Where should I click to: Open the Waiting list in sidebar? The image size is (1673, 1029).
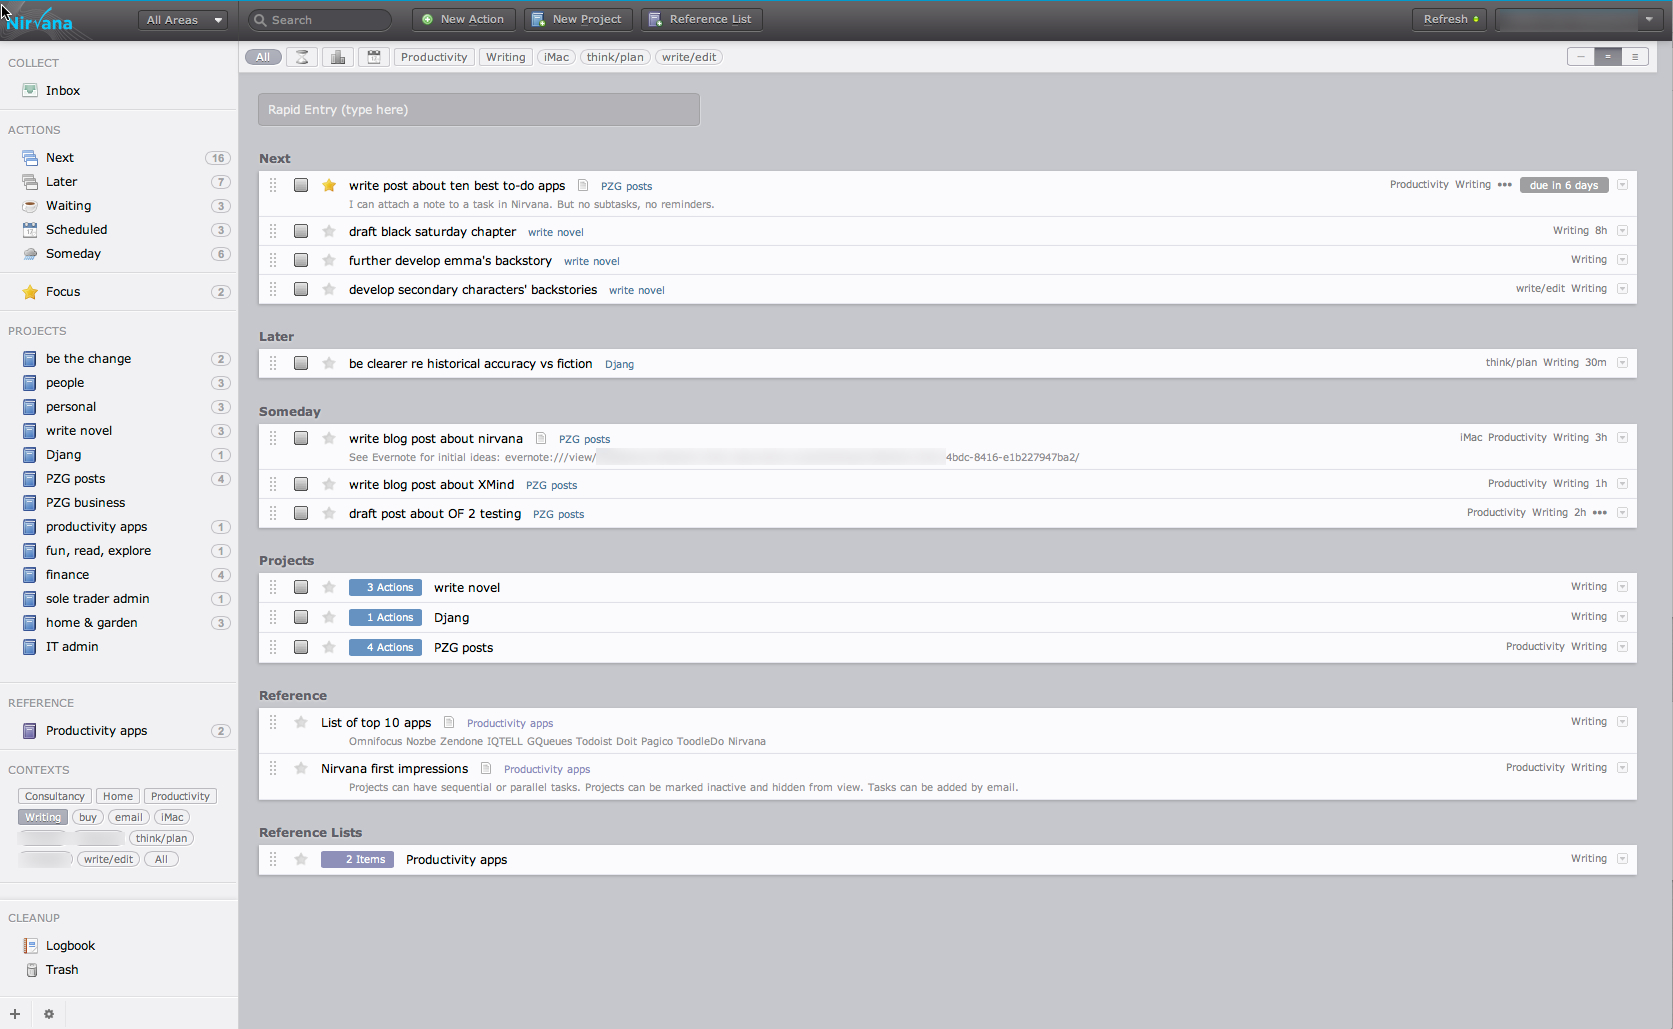coord(68,206)
